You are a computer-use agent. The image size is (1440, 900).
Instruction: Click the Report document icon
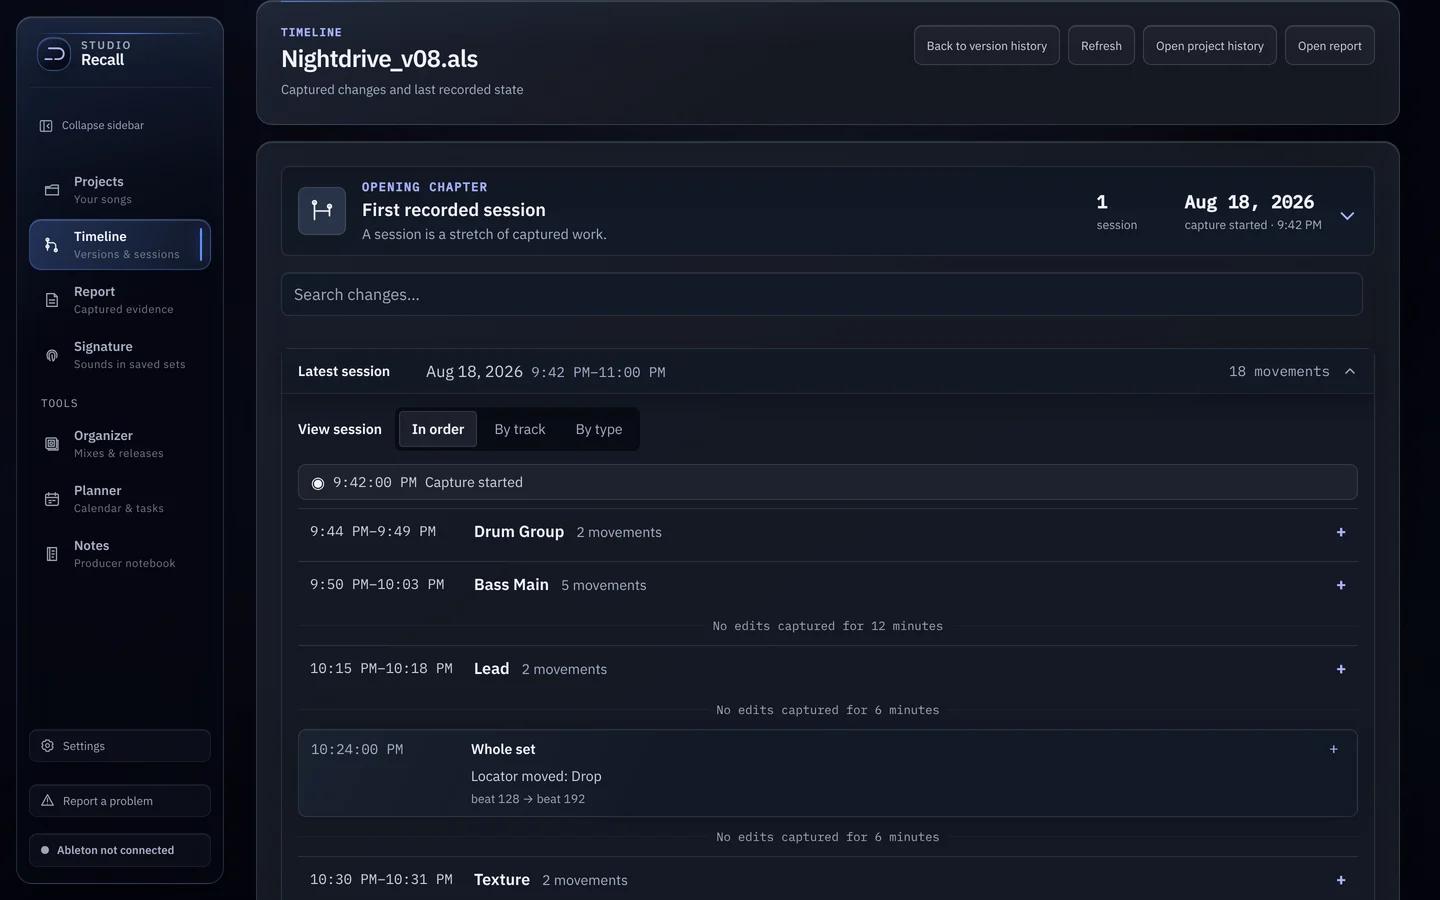[x=52, y=300]
